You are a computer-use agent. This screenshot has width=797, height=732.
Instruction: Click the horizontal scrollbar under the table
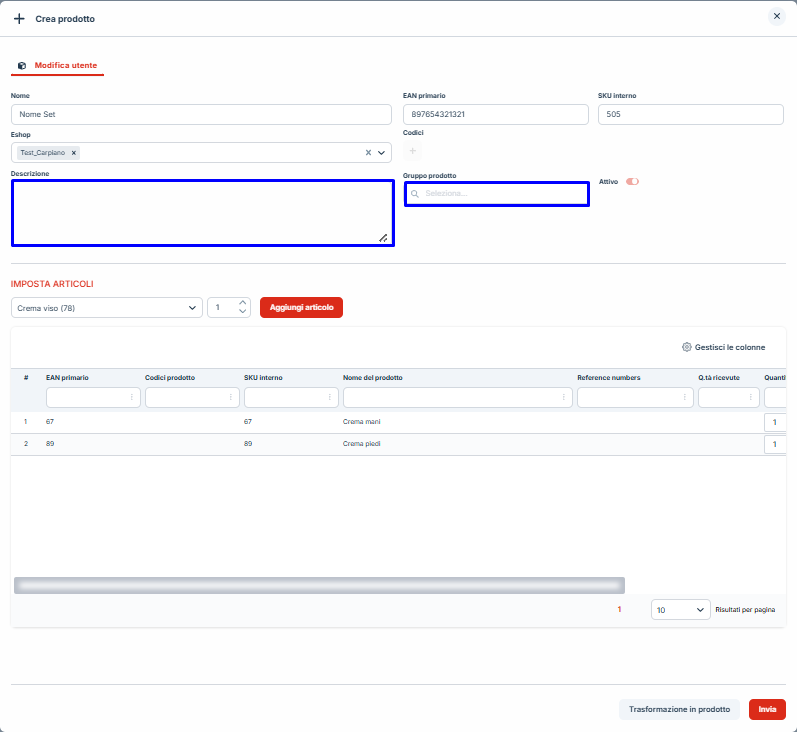(318, 585)
